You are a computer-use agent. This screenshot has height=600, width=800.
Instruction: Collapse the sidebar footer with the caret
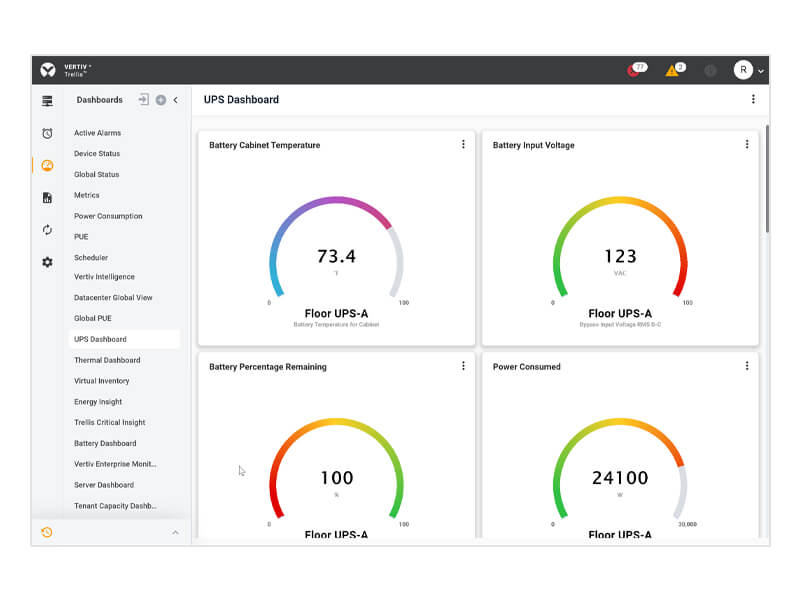pos(177,533)
